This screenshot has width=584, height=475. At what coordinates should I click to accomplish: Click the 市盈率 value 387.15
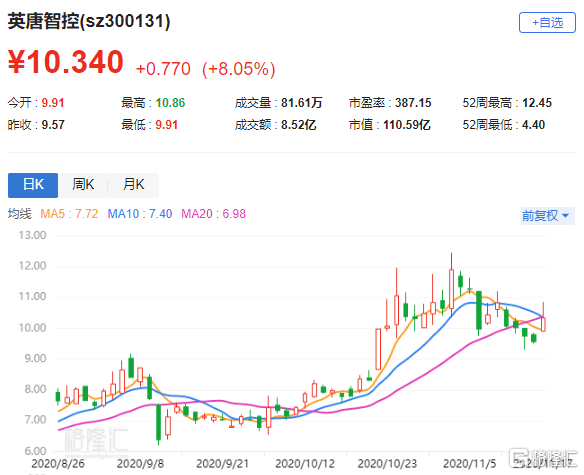pos(413,103)
